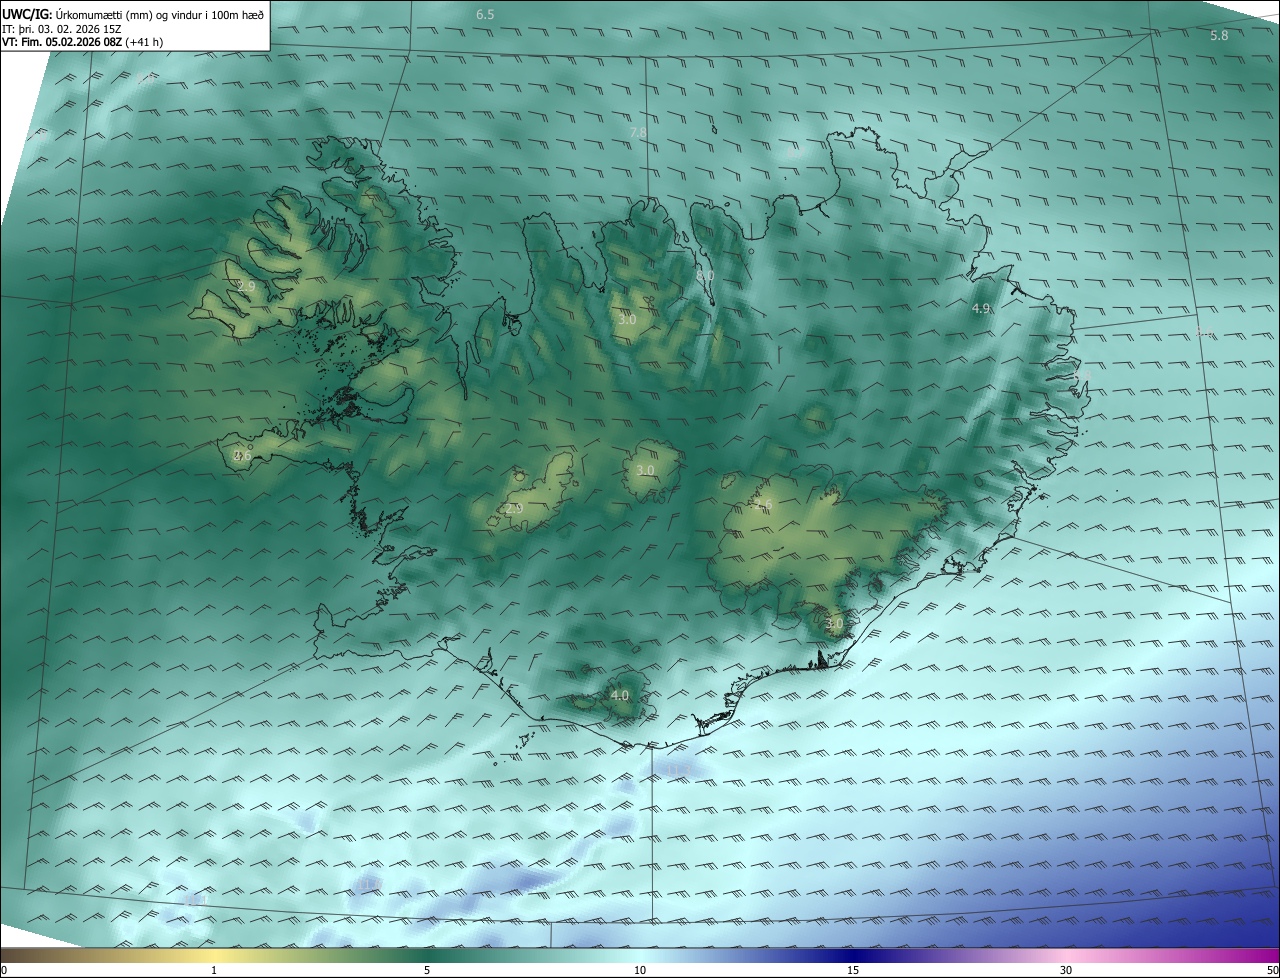
Task: Click the '0' tick label on the colour scale
Action: tap(4, 970)
